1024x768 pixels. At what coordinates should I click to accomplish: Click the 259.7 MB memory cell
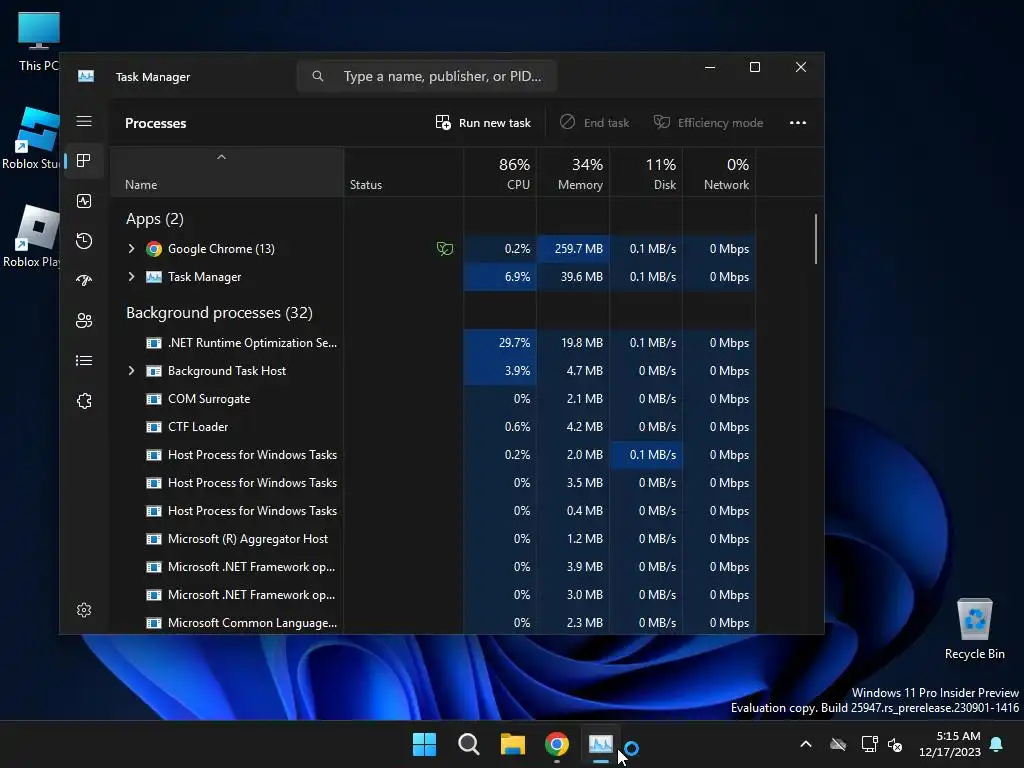[573, 249]
